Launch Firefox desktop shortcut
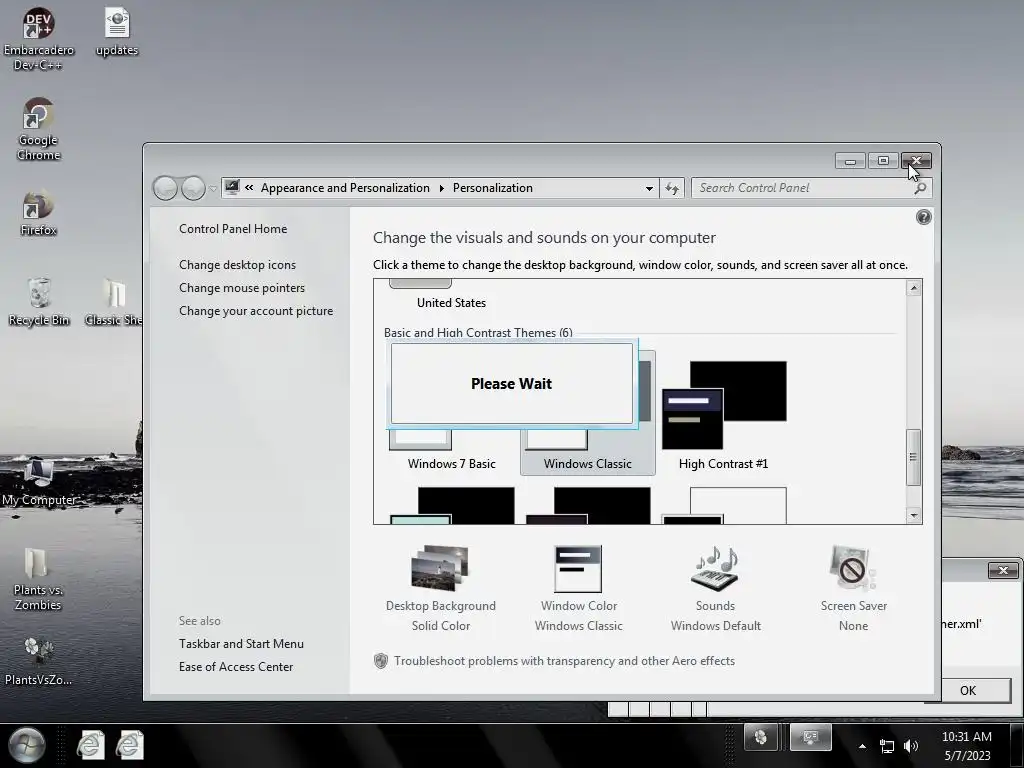Screen dimensions: 1024x768 (x=39, y=212)
